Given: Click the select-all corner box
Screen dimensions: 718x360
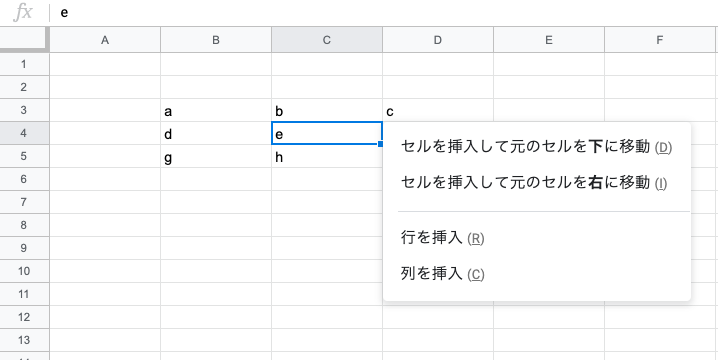Looking at the screenshot, I should (24, 39).
